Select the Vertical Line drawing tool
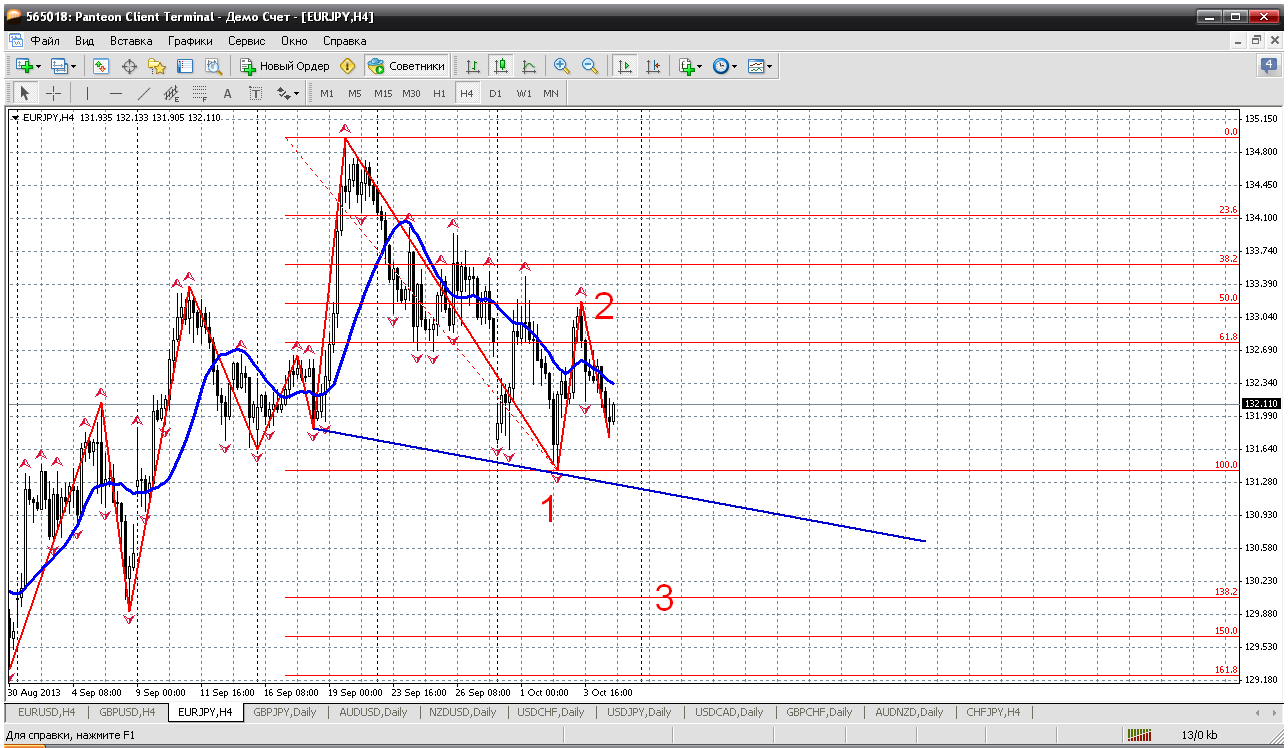 click(87, 93)
